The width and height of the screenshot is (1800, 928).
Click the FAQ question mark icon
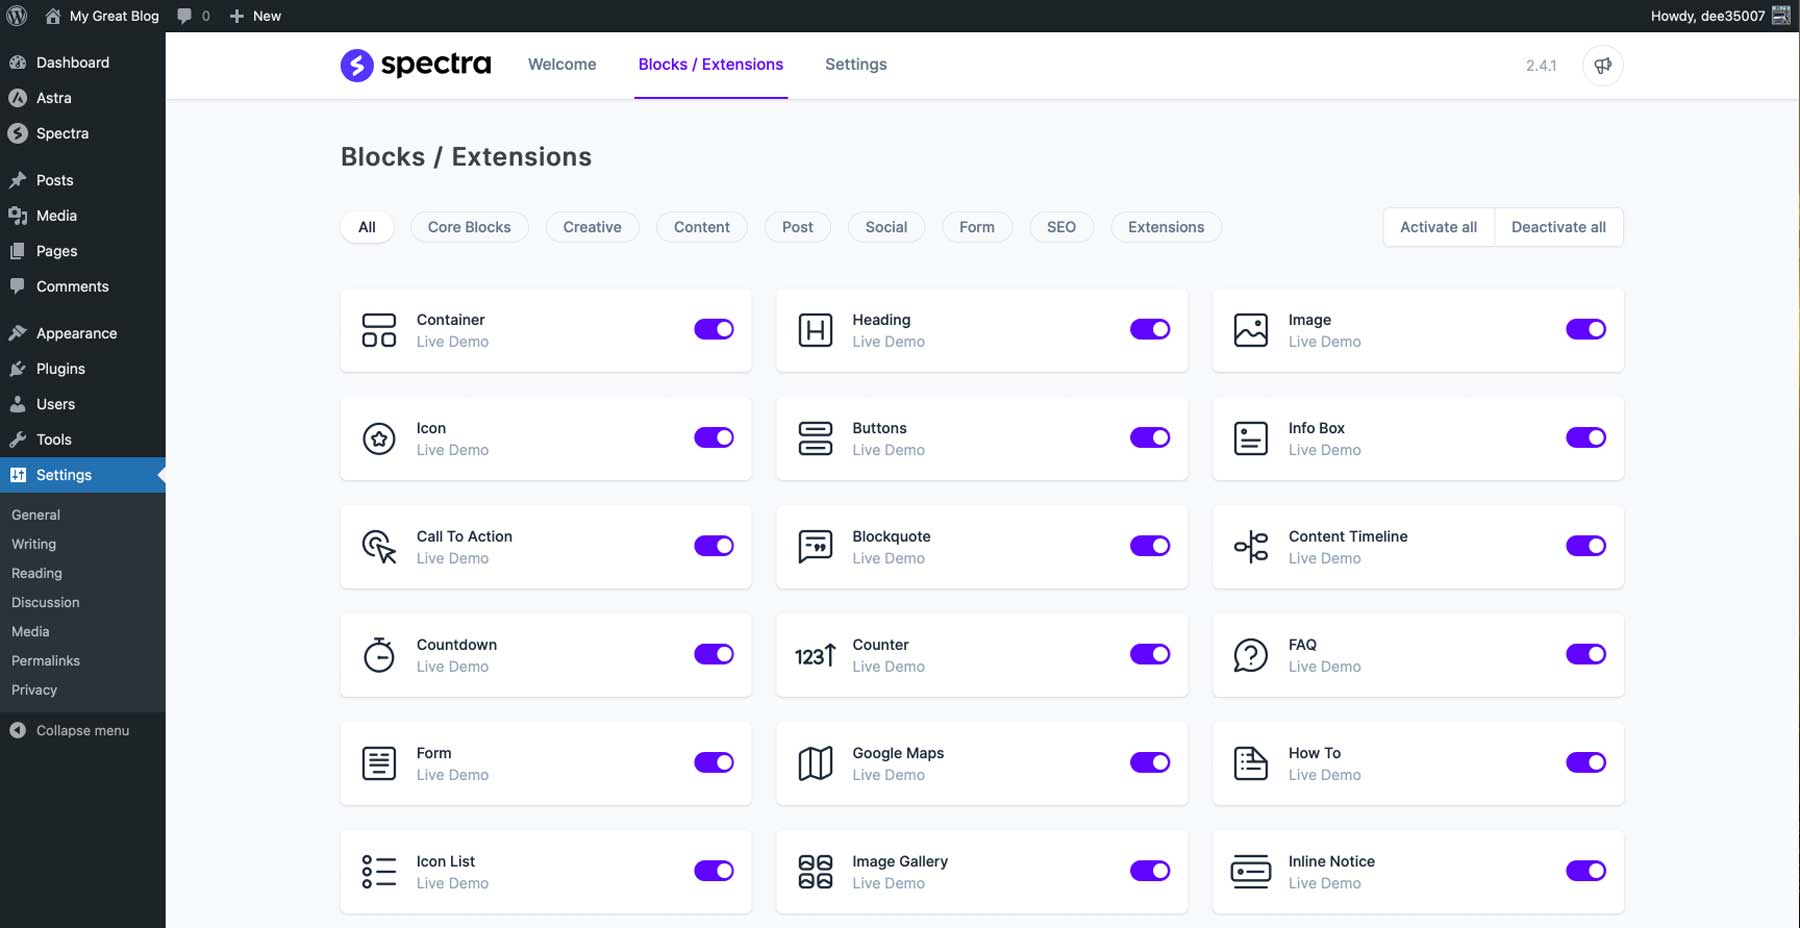(x=1250, y=655)
